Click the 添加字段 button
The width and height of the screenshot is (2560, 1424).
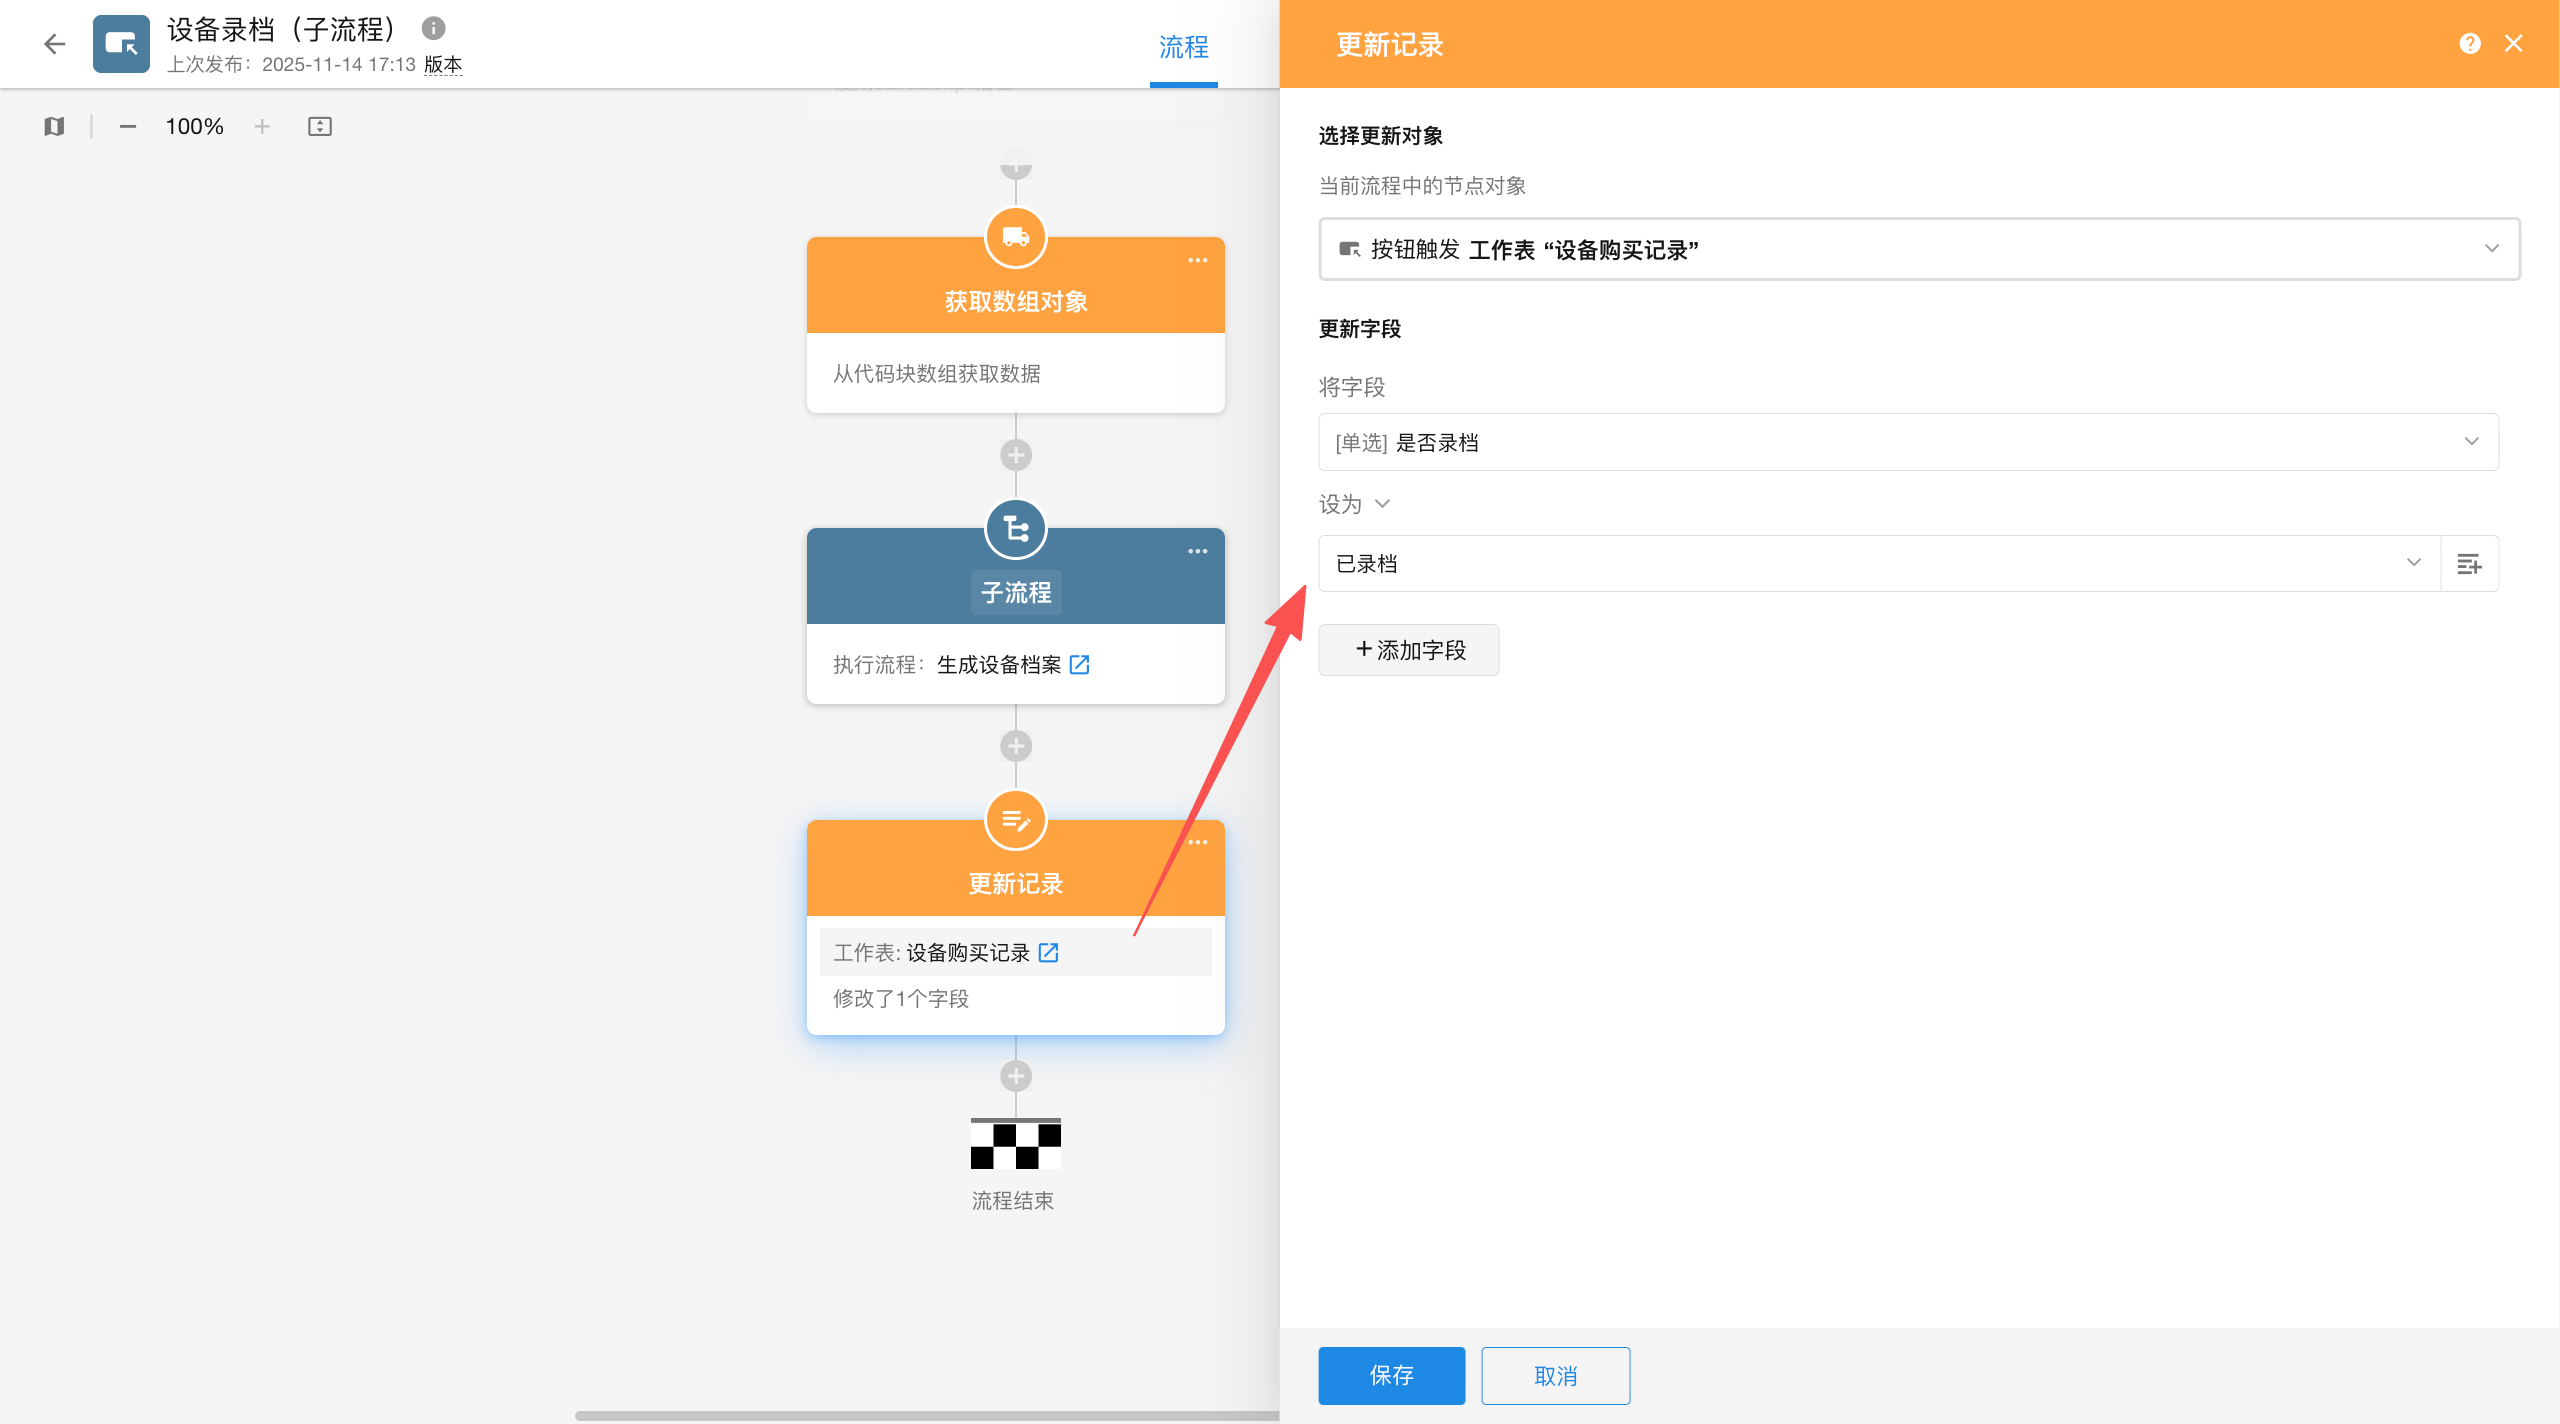click(x=1408, y=650)
